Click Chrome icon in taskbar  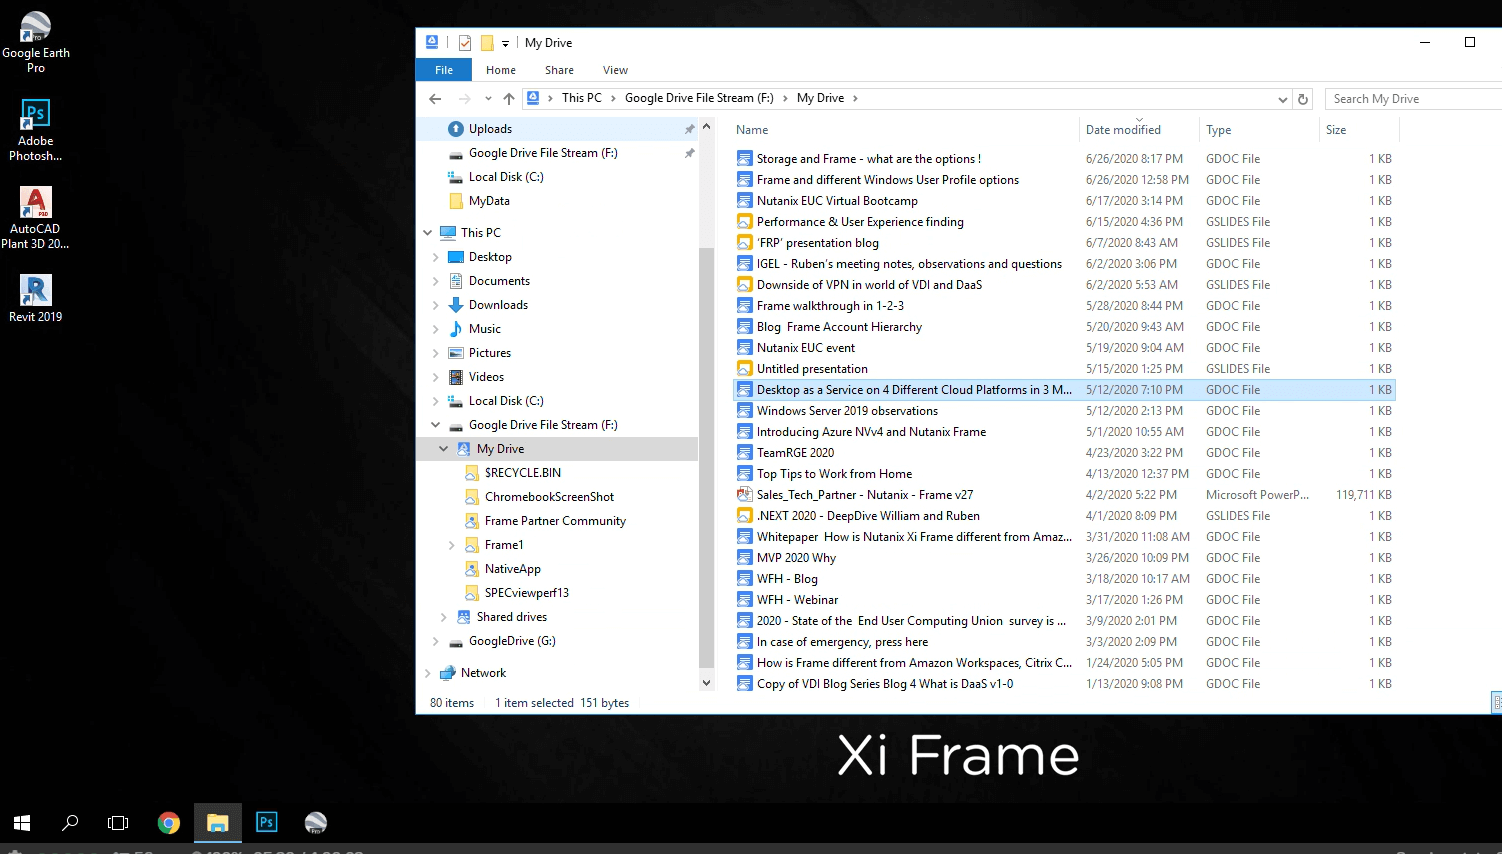[x=169, y=823]
